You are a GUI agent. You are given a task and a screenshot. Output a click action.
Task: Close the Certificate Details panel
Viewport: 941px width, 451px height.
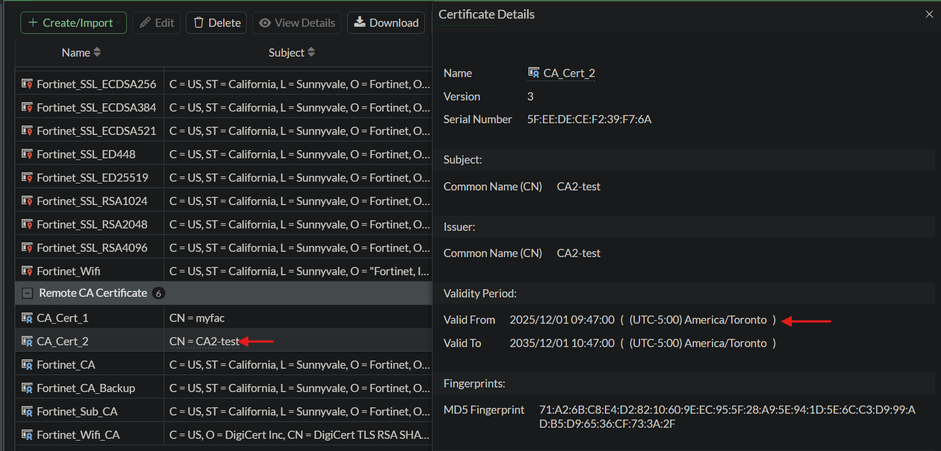tap(929, 15)
